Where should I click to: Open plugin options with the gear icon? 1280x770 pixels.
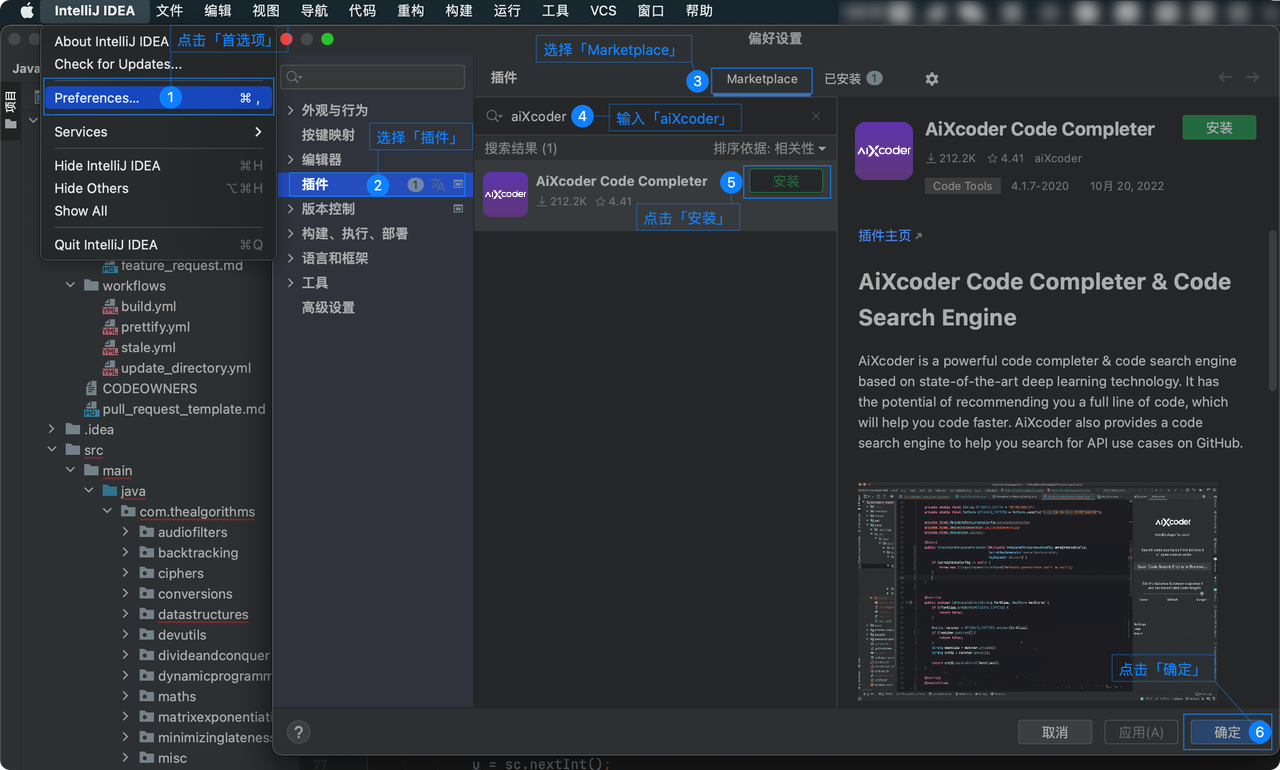tap(930, 79)
